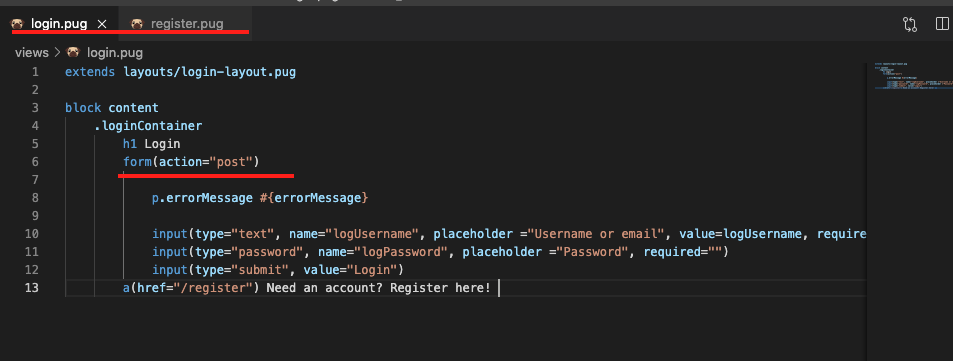Click the login.pug breadcrumb item
The height and width of the screenshot is (361, 953).
coord(115,52)
